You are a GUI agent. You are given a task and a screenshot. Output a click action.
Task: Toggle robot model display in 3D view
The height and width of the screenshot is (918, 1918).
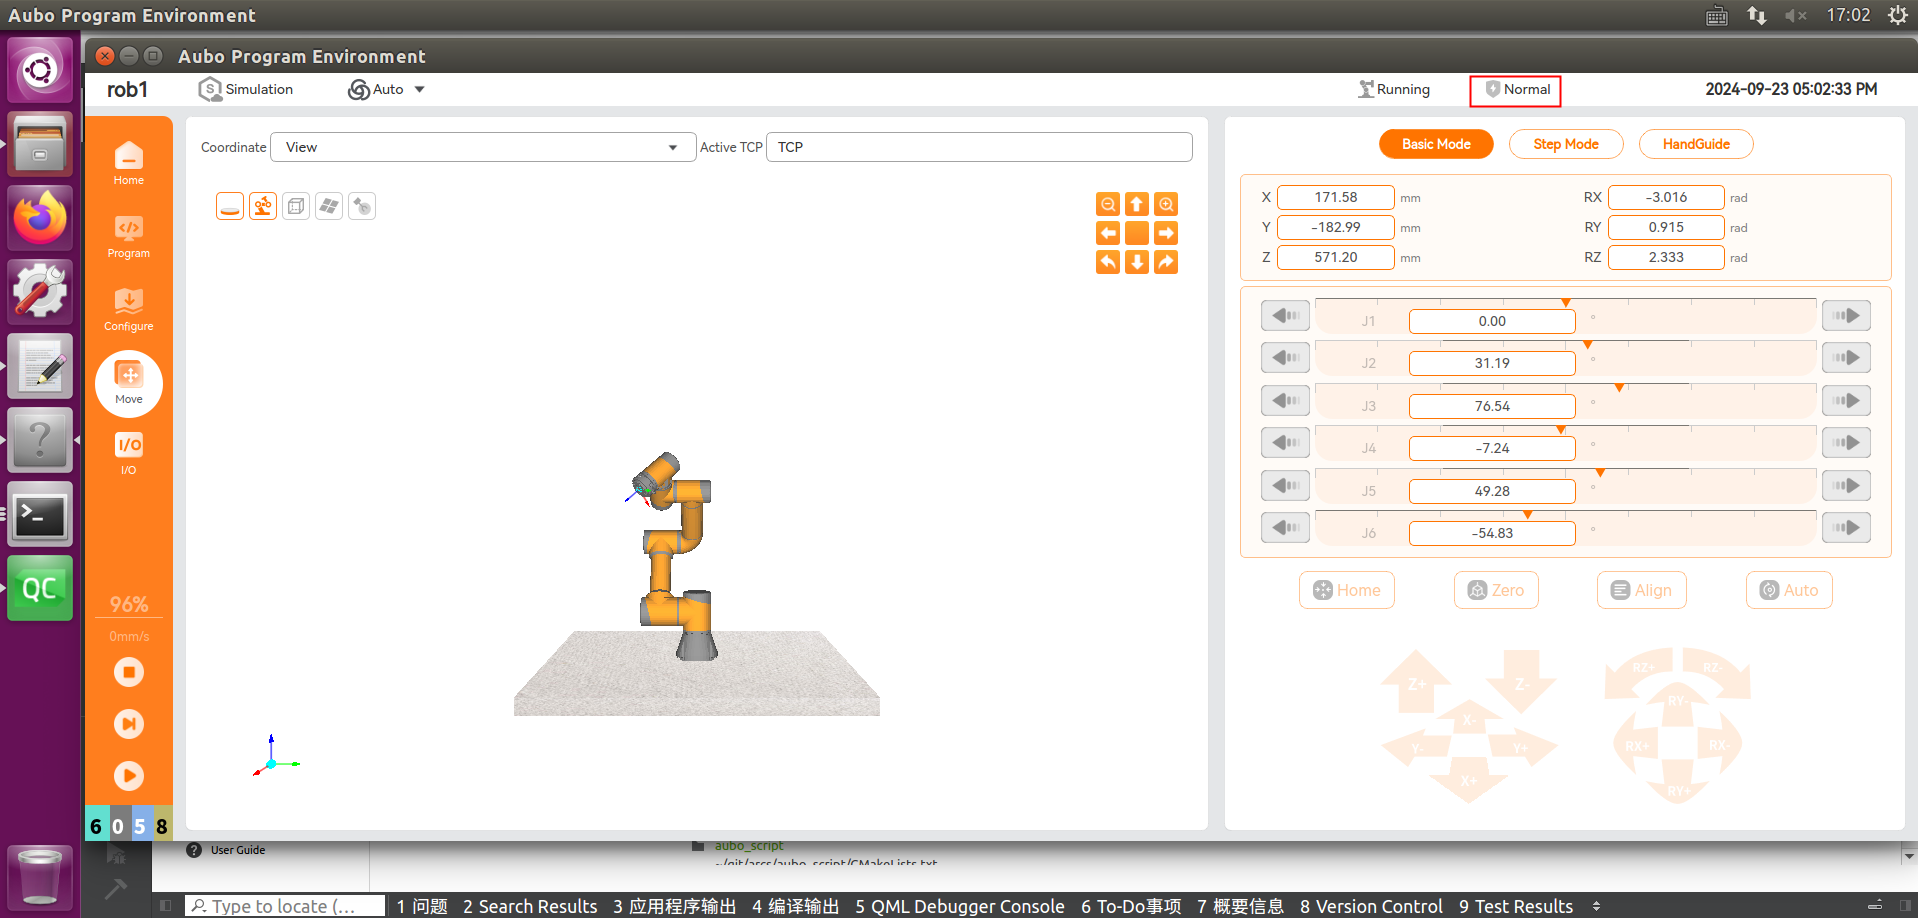pyautogui.click(x=263, y=206)
